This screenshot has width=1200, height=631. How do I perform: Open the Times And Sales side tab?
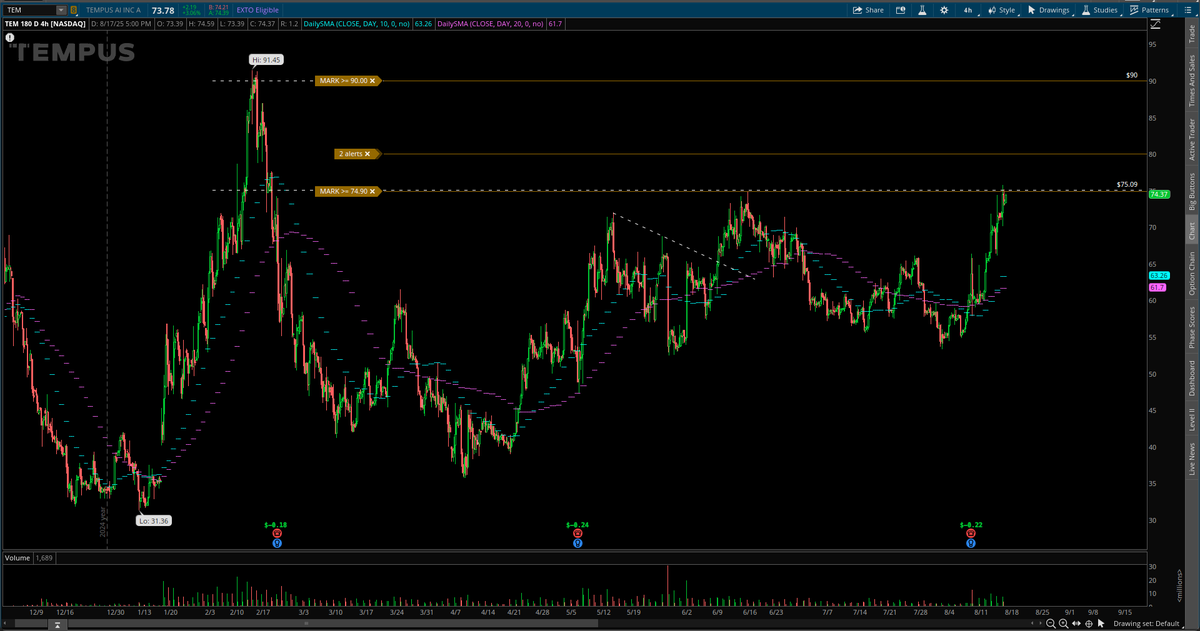(x=1191, y=81)
